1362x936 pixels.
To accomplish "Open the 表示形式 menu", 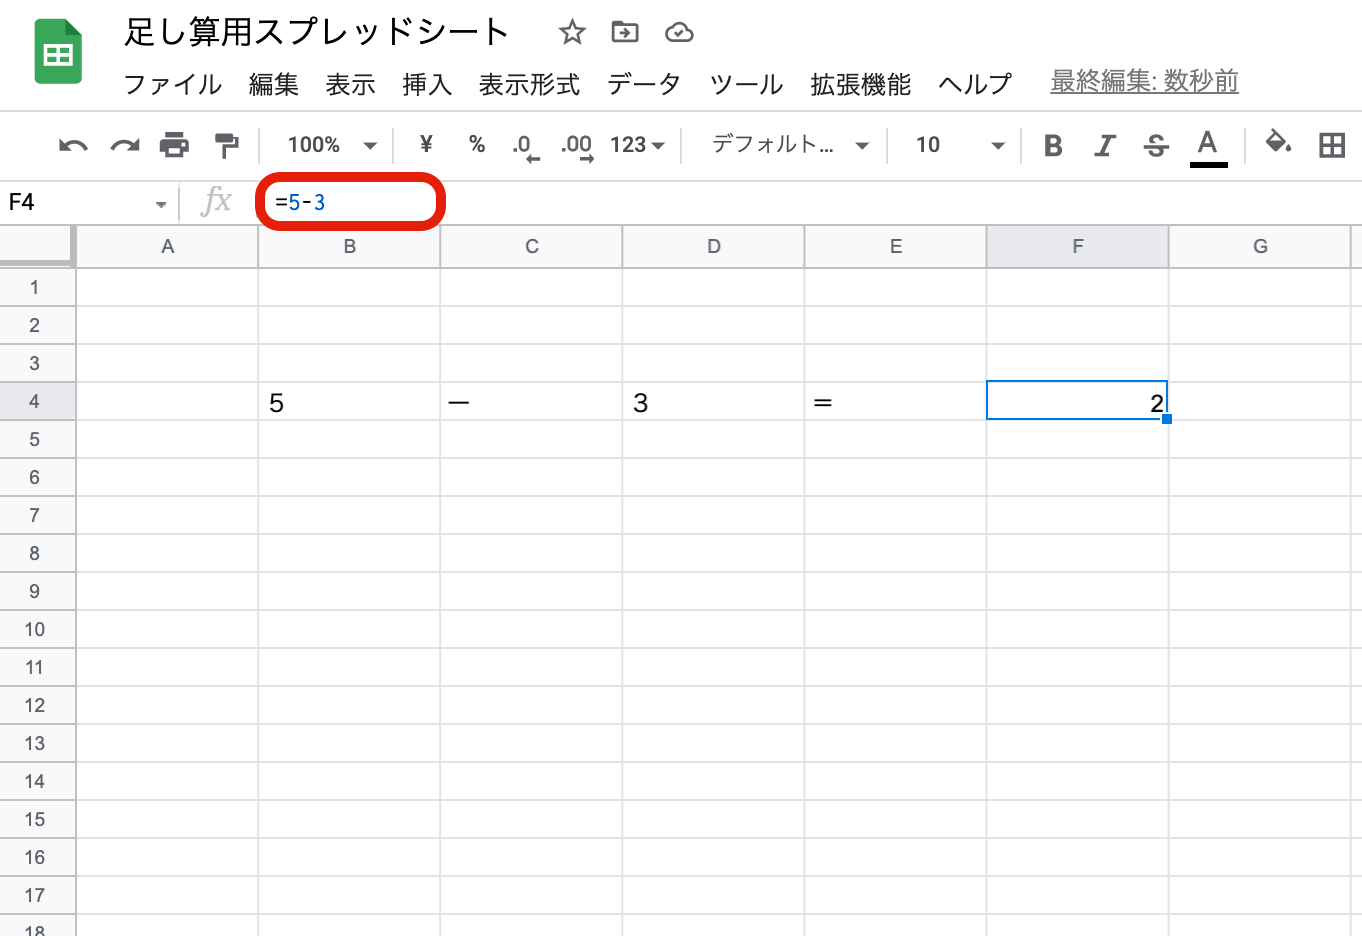I will pos(530,84).
